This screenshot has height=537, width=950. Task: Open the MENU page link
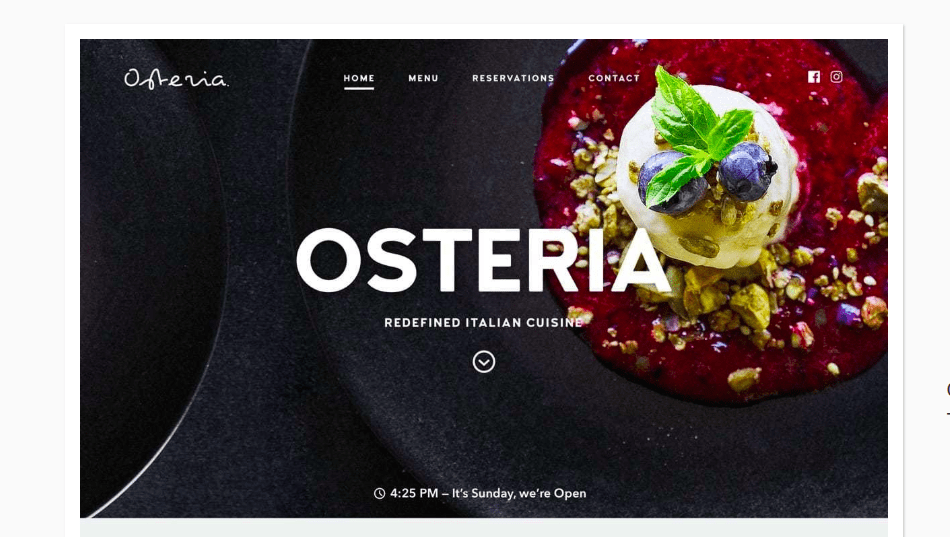tap(423, 78)
